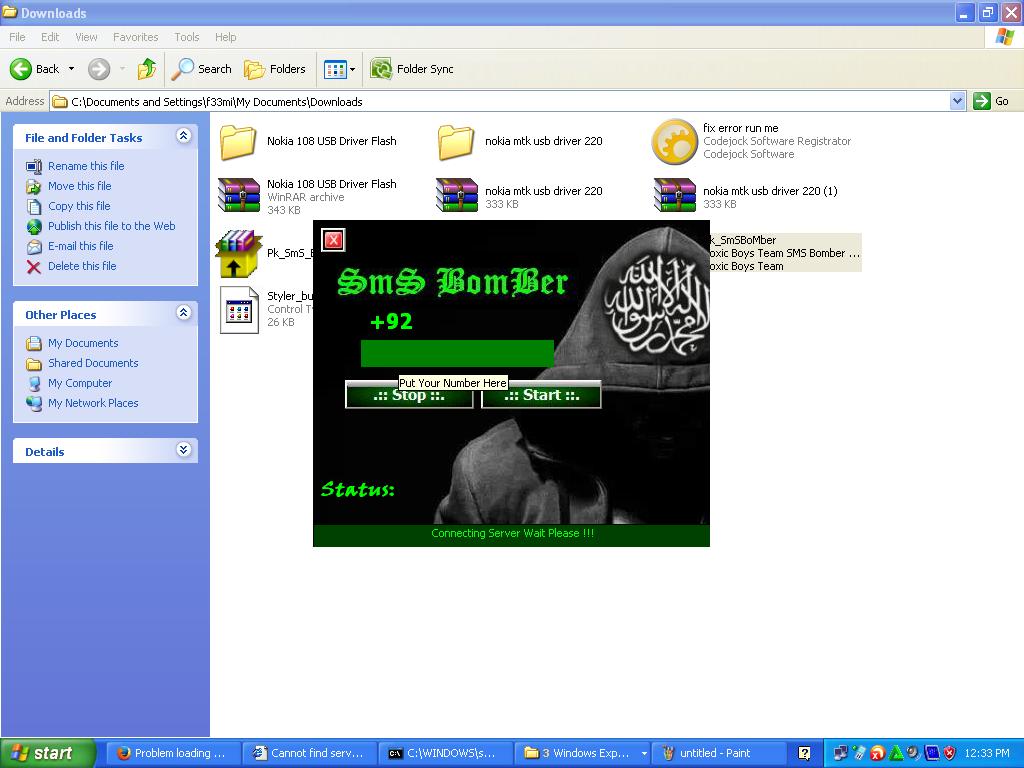This screenshot has height=768, width=1024.
Task: Open the Favorites menu
Action: click(135, 37)
